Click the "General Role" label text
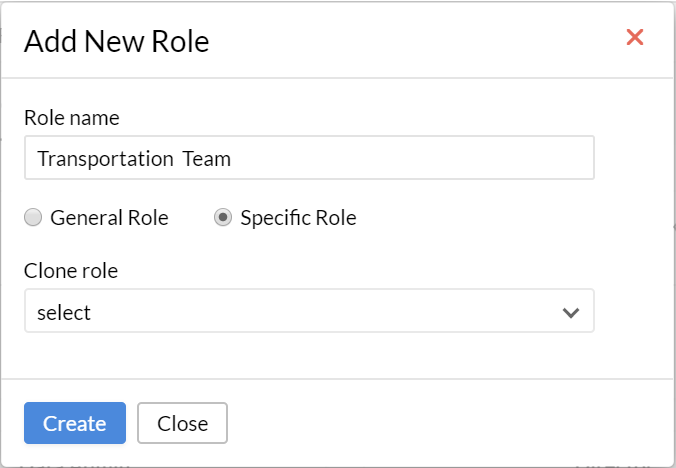This screenshot has width=676, height=468. point(109,218)
